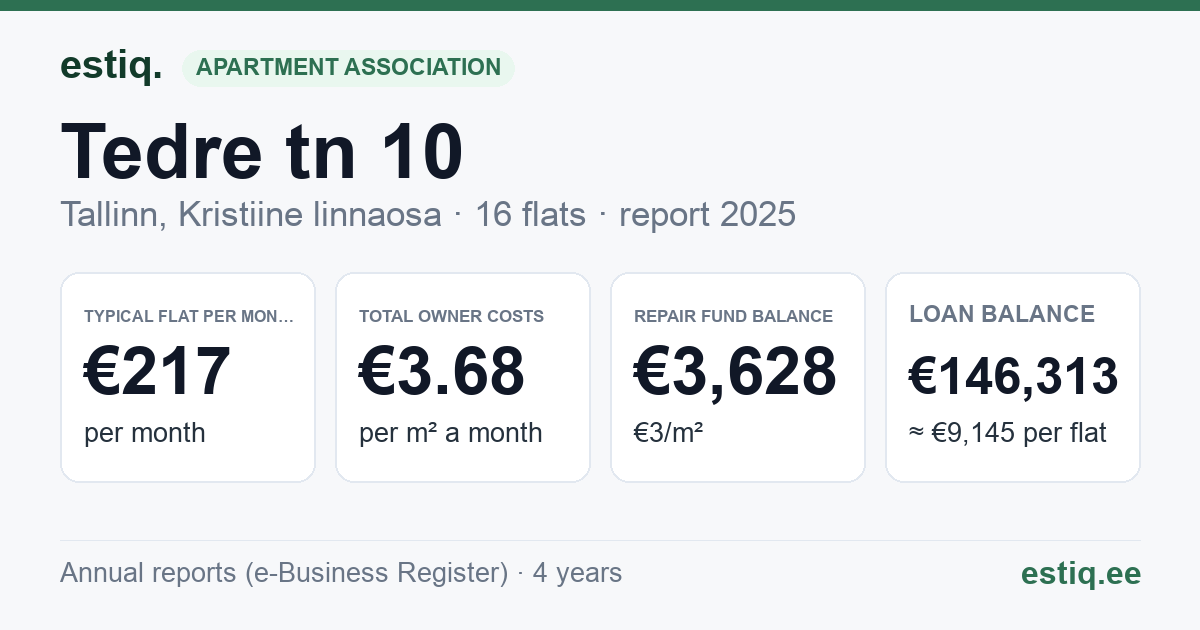Click the €3,628 value
Screen dimensions: 1200x630
735,372
